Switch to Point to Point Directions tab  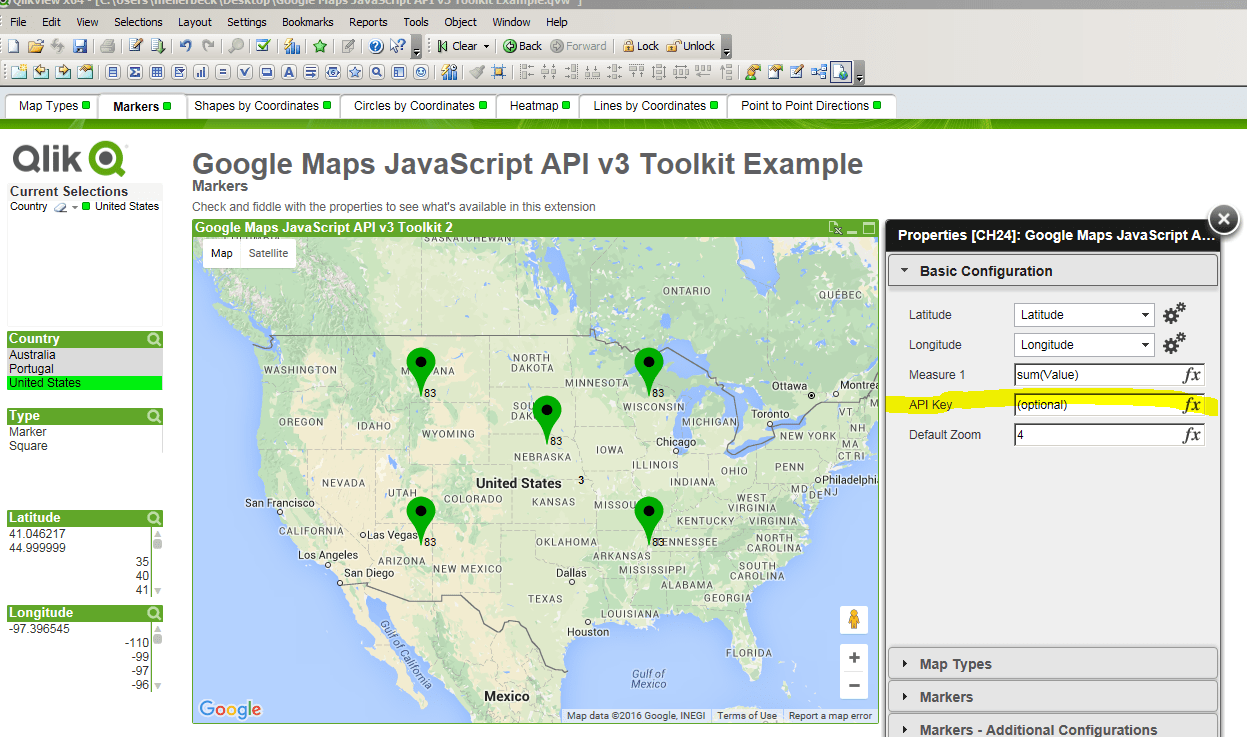(811, 106)
